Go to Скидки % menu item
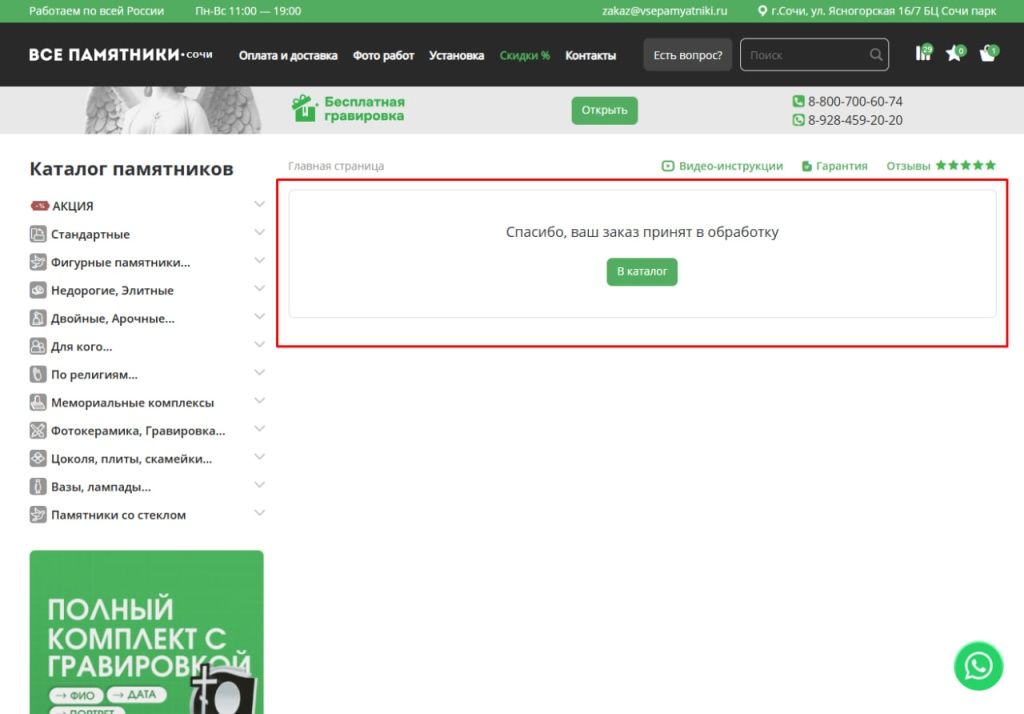Image resolution: width=1024 pixels, height=714 pixels. [x=525, y=56]
